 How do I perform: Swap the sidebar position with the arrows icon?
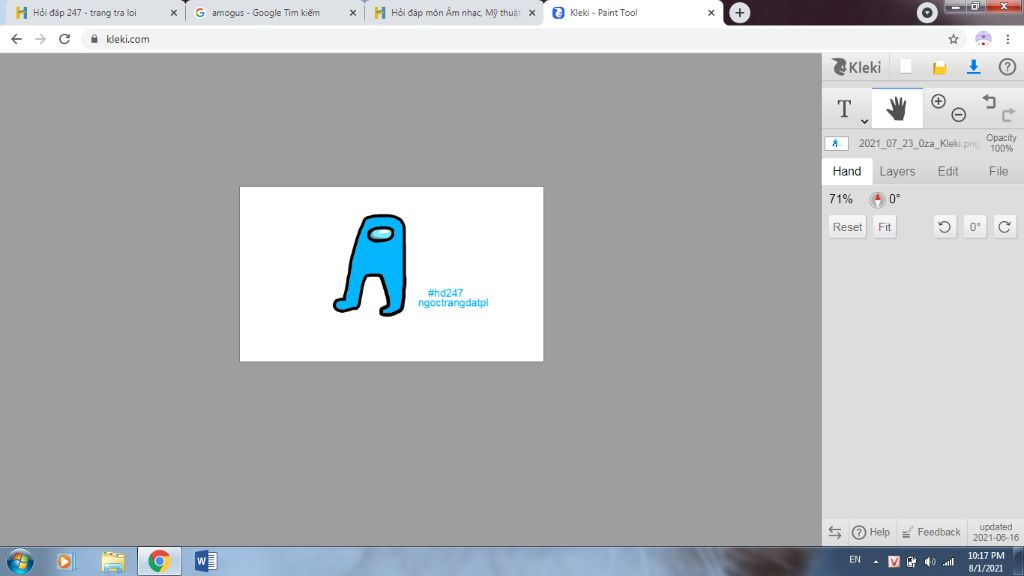pos(835,532)
